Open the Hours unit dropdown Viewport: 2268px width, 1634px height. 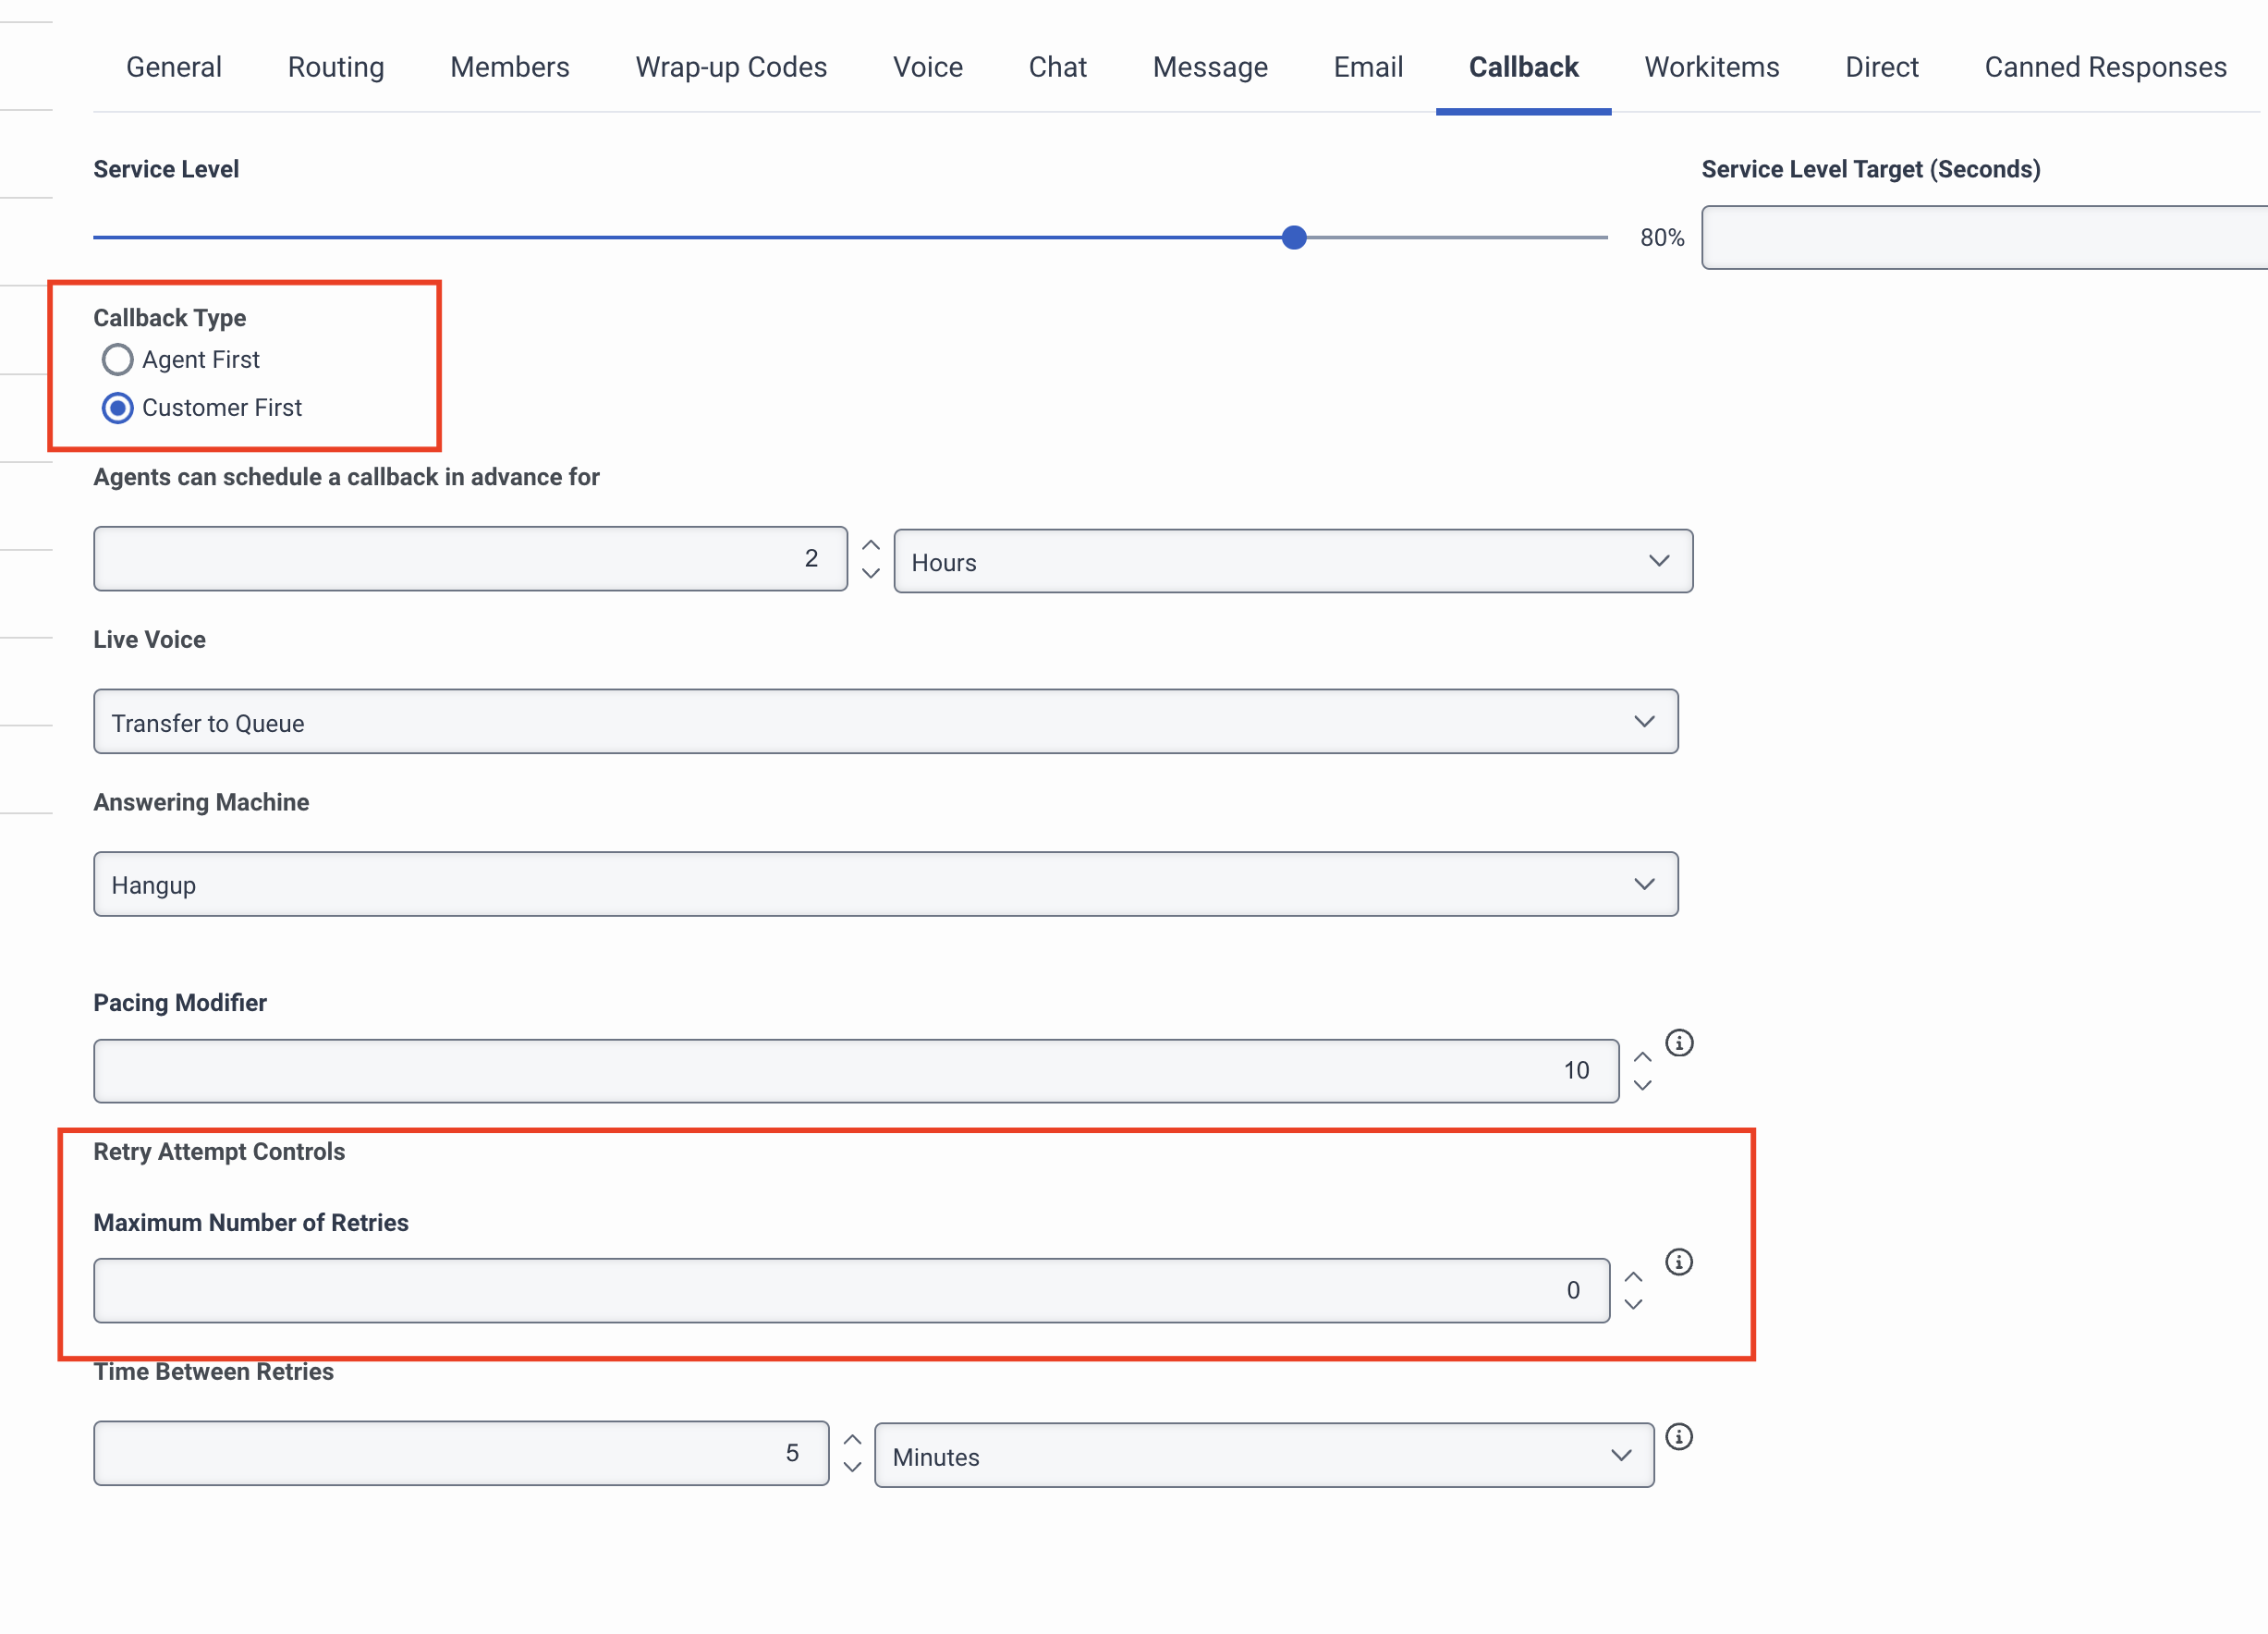click(1292, 561)
